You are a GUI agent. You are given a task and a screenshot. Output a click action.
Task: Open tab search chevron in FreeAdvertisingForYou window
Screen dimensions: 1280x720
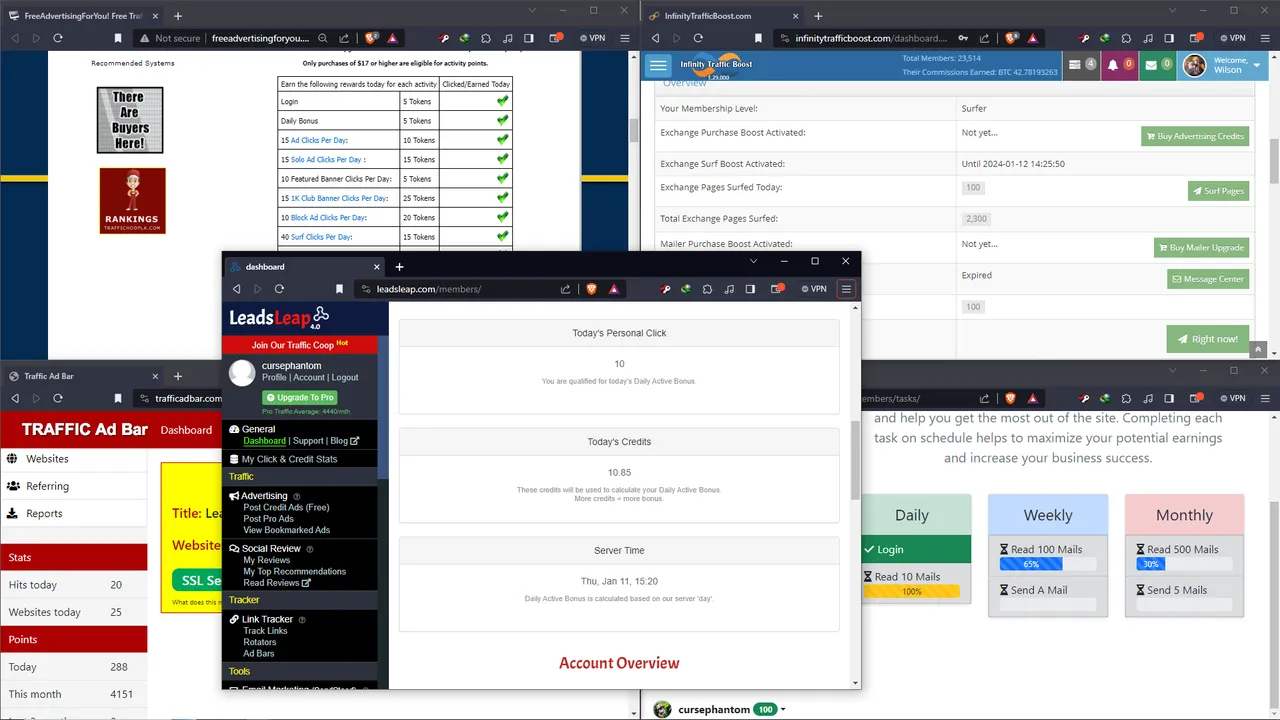(x=532, y=11)
